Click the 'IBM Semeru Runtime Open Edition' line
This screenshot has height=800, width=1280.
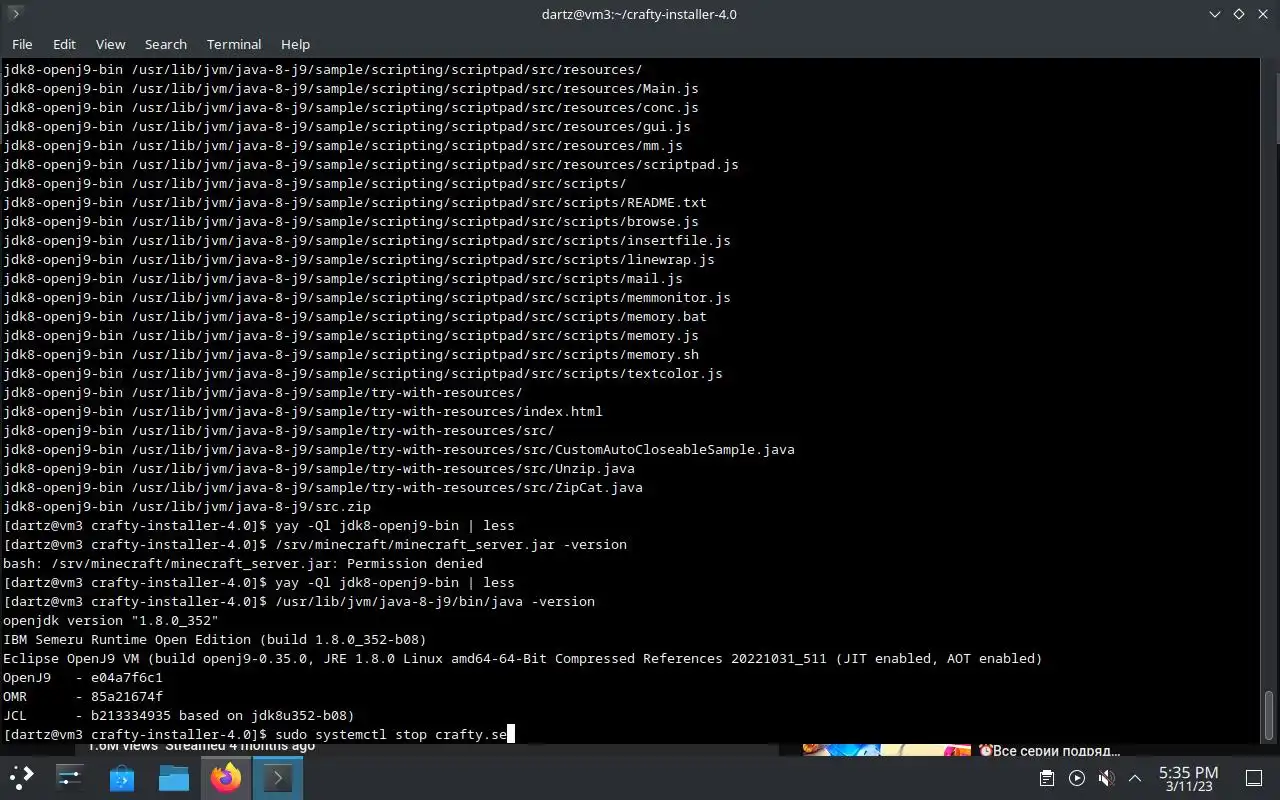215,640
